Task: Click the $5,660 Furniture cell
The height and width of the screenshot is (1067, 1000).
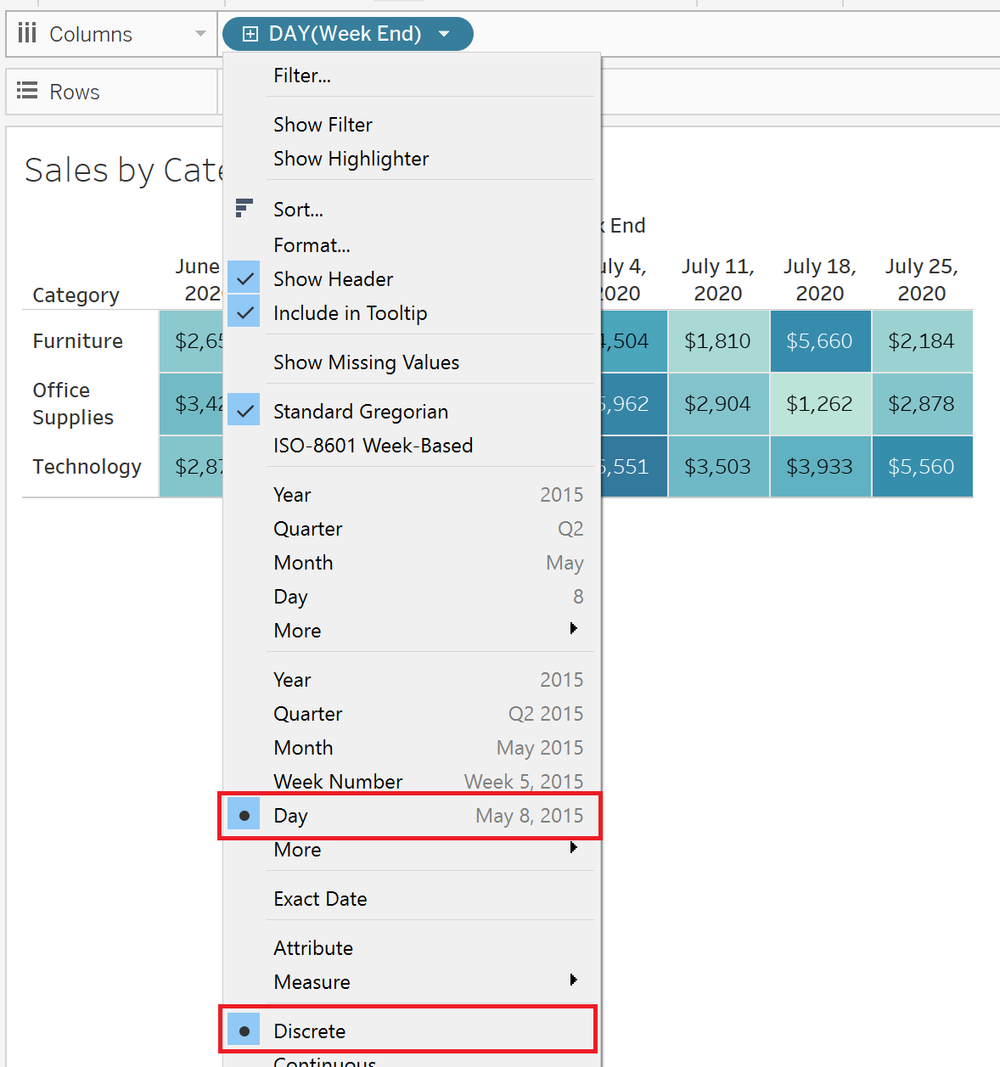Action: 820,340
